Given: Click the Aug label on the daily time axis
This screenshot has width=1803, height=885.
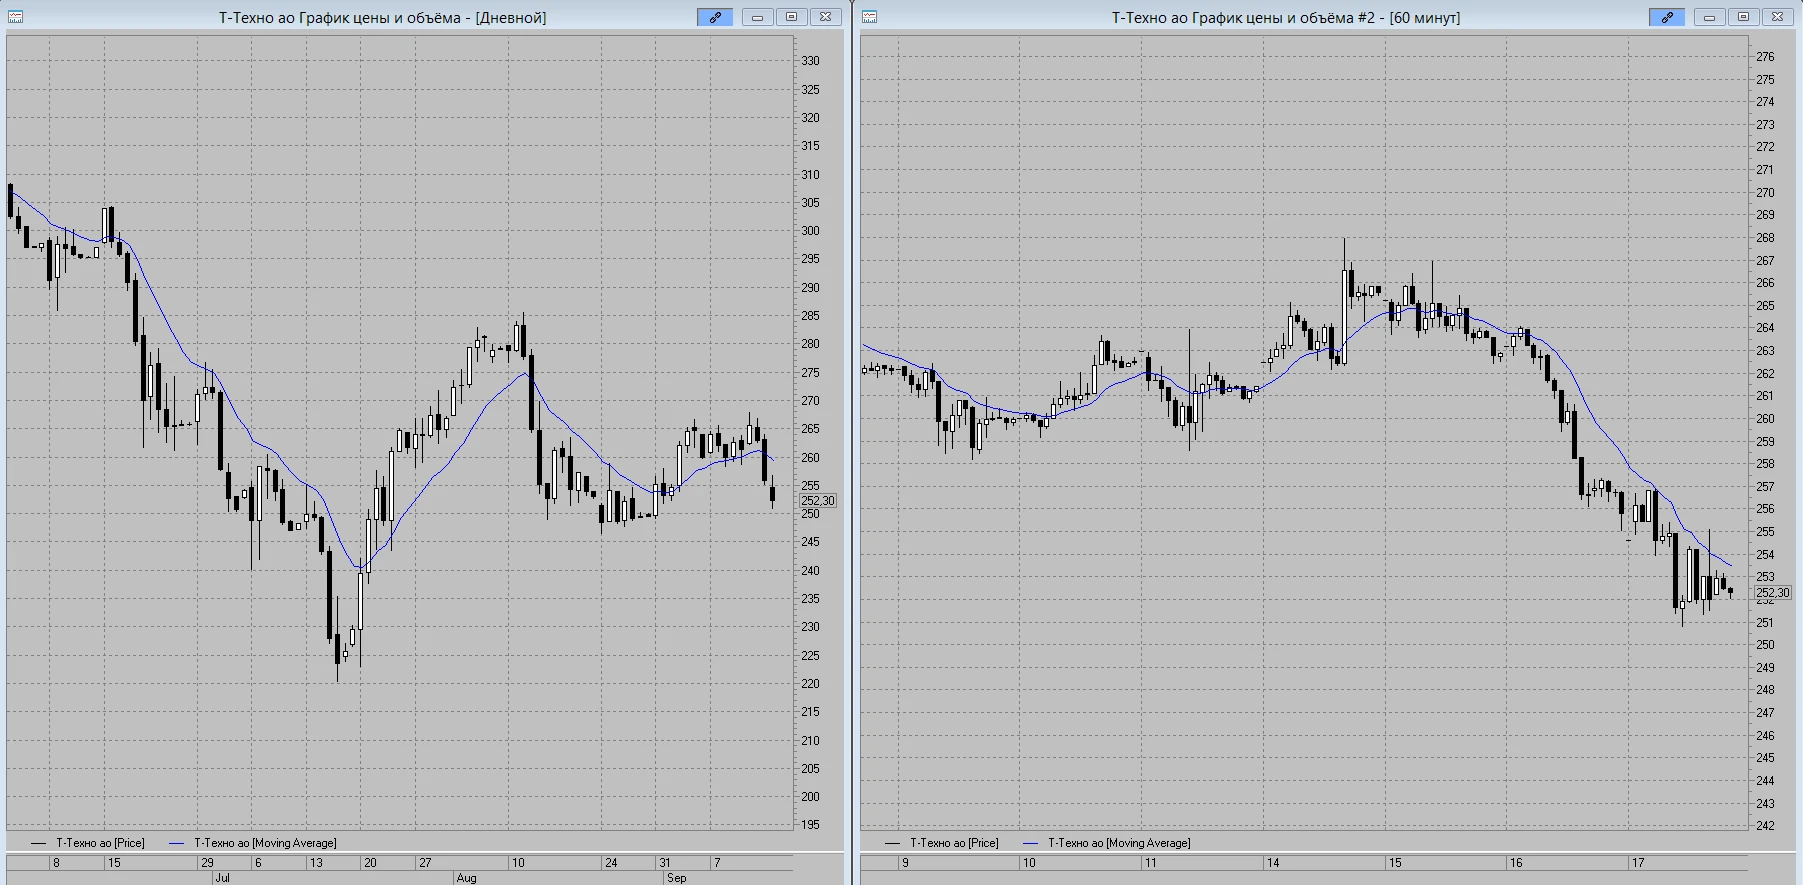Looking at the screenshot, I should [x=466, y=878].
